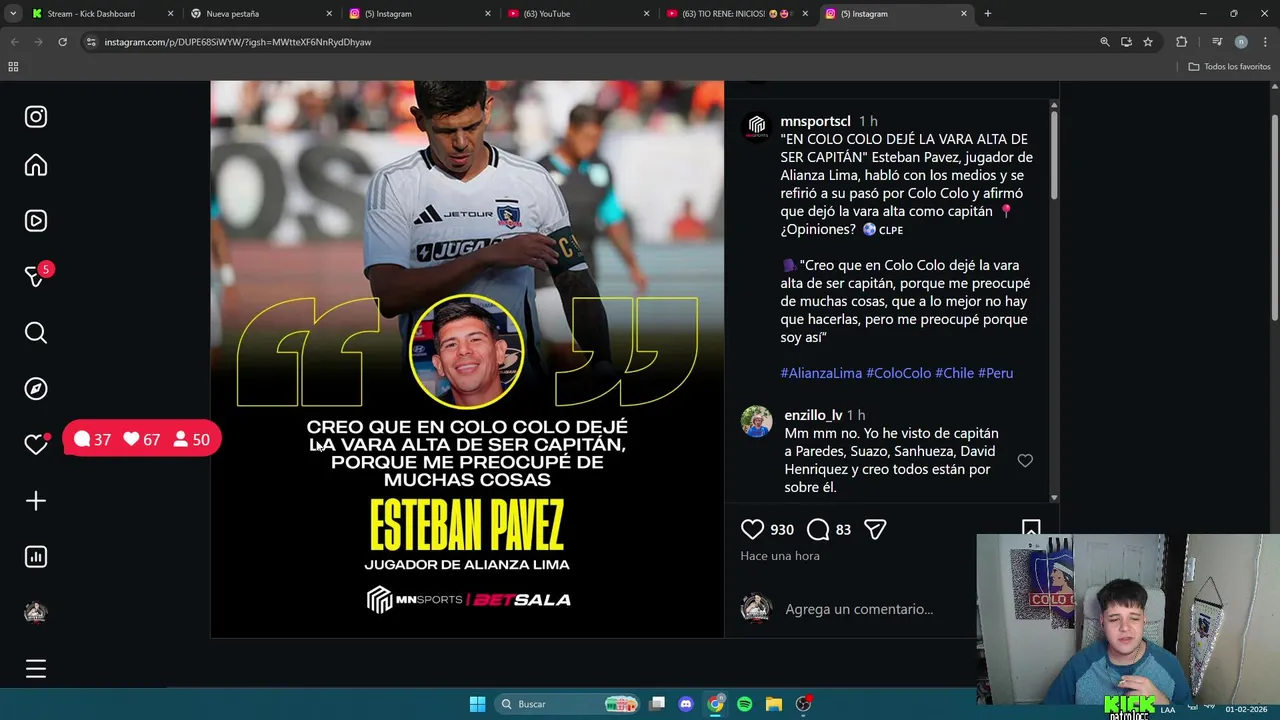This screenshot has width=1280, height=720.
Task: Open #ColoColo hashtag
Action: coord(898,373)
